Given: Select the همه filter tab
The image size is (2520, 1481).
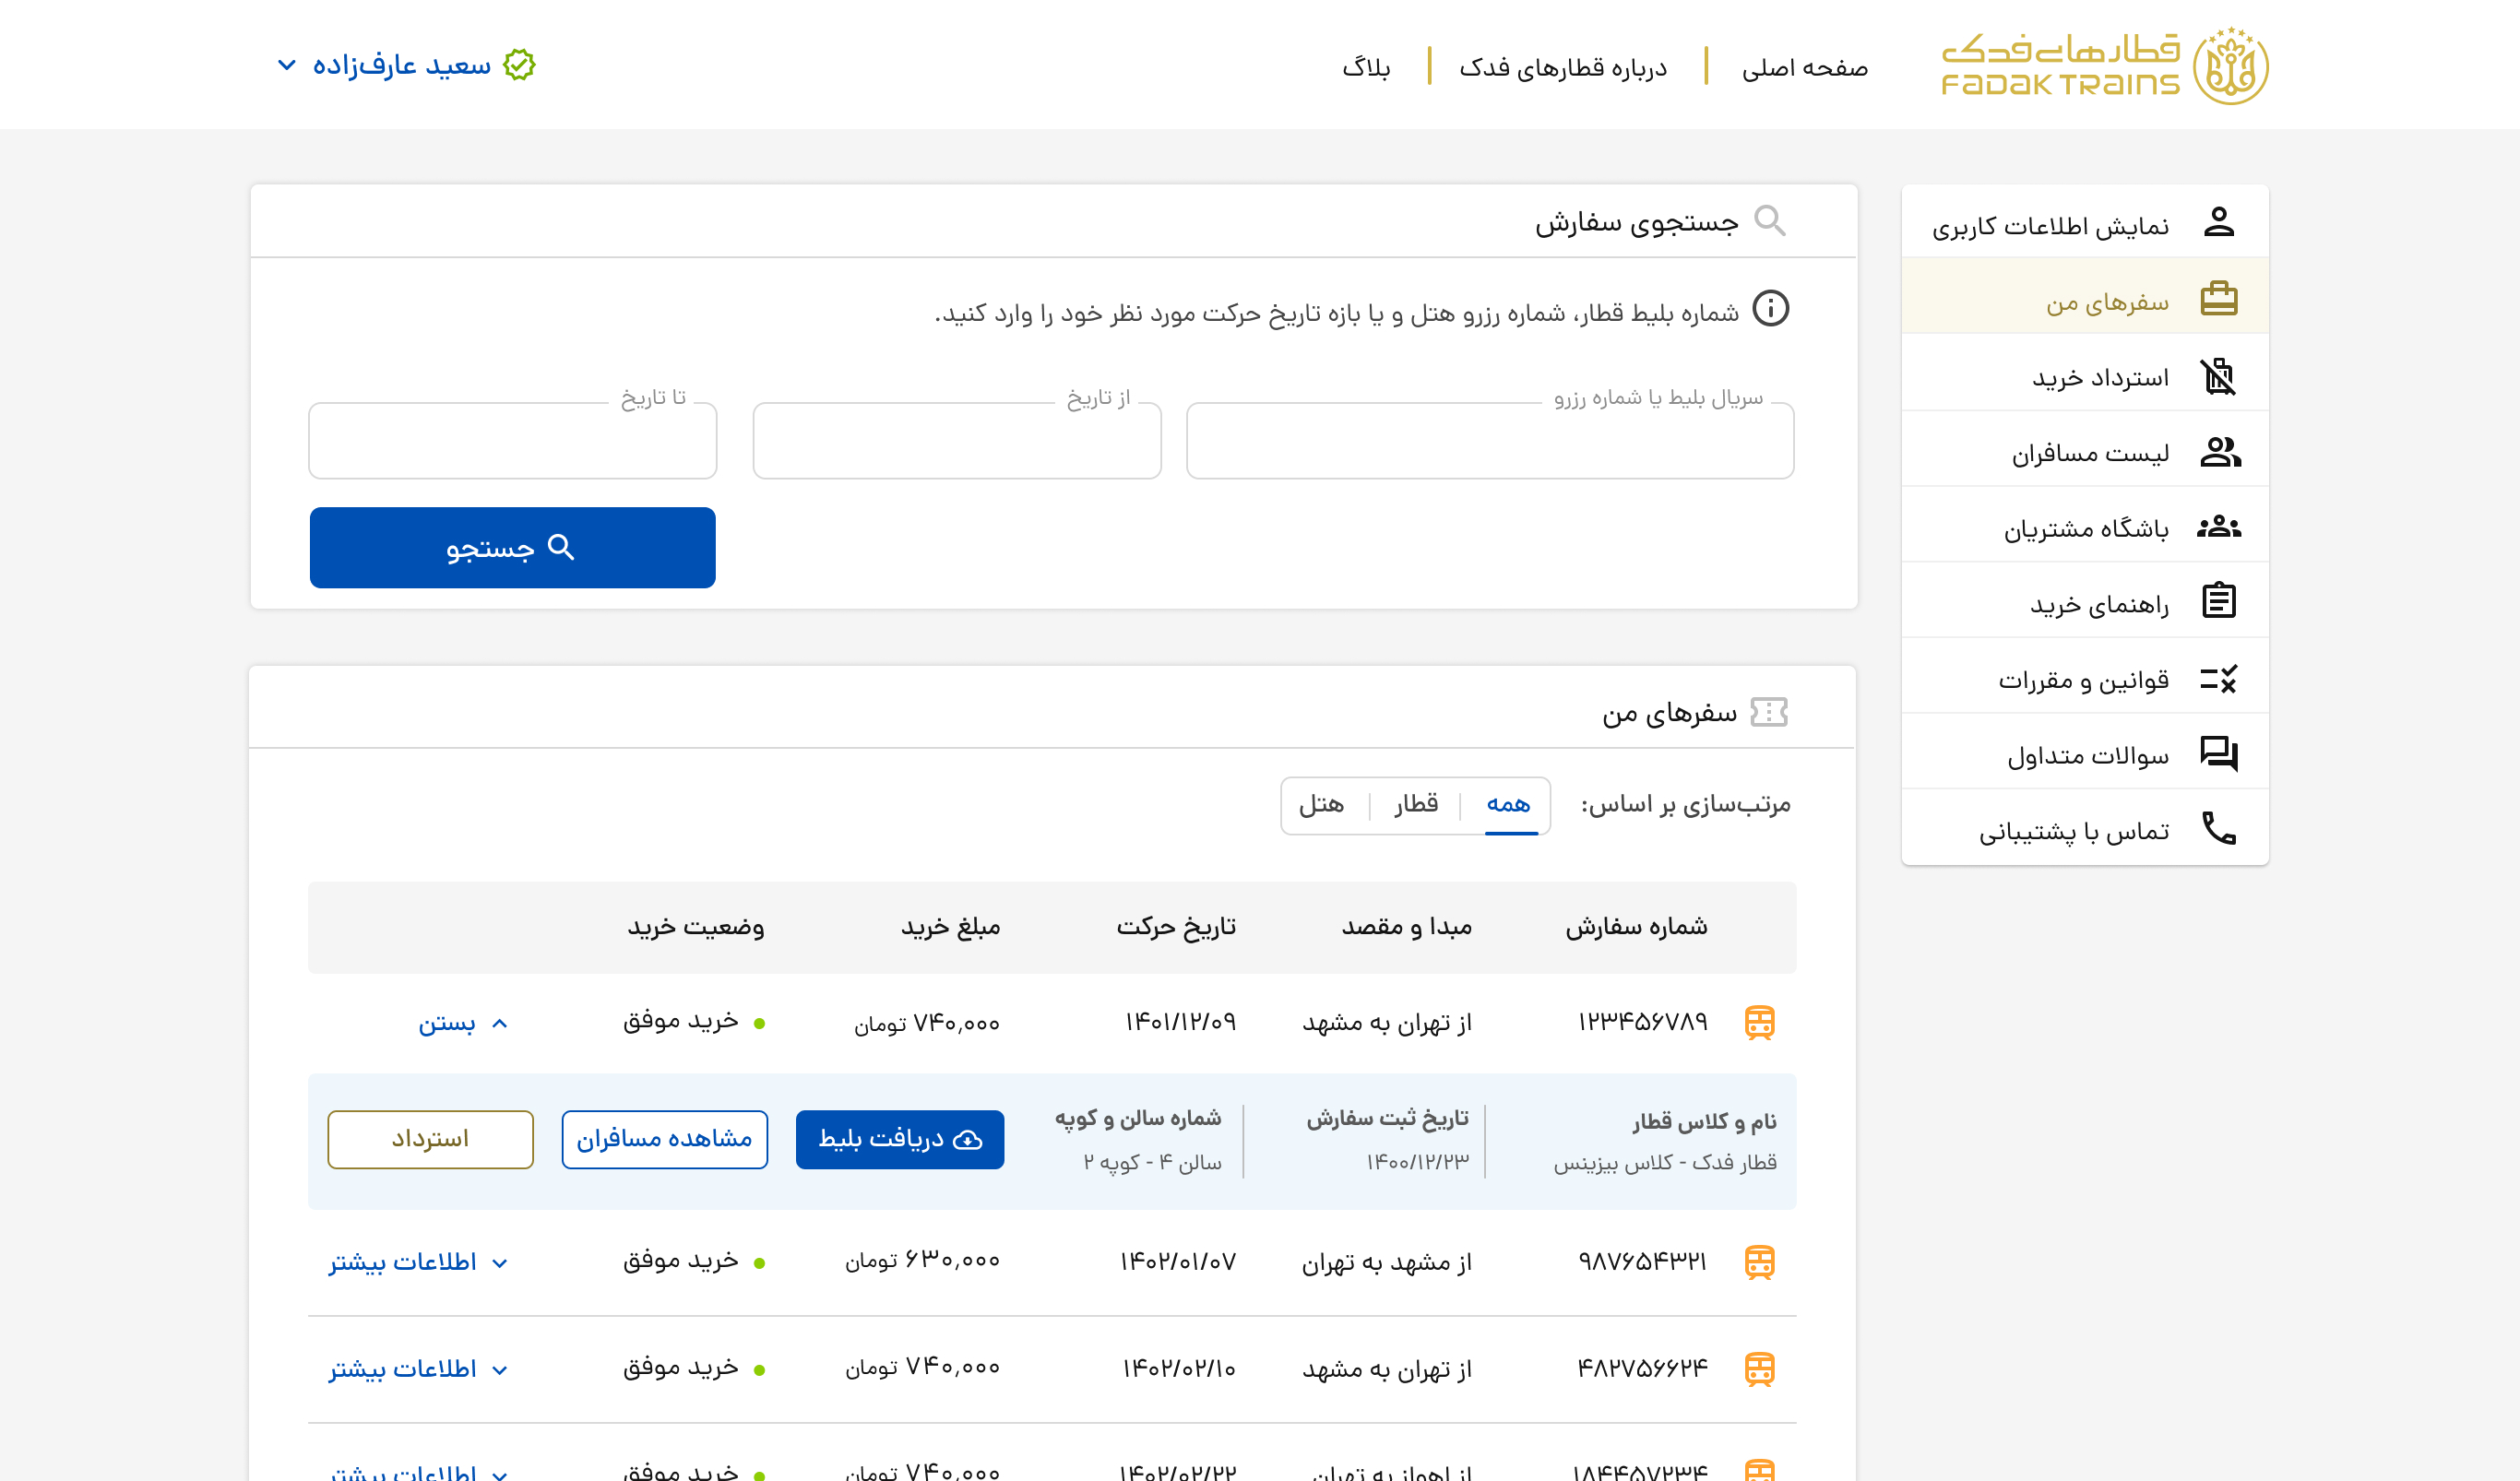Looking at the screenshot, I should coord(1508,804).
